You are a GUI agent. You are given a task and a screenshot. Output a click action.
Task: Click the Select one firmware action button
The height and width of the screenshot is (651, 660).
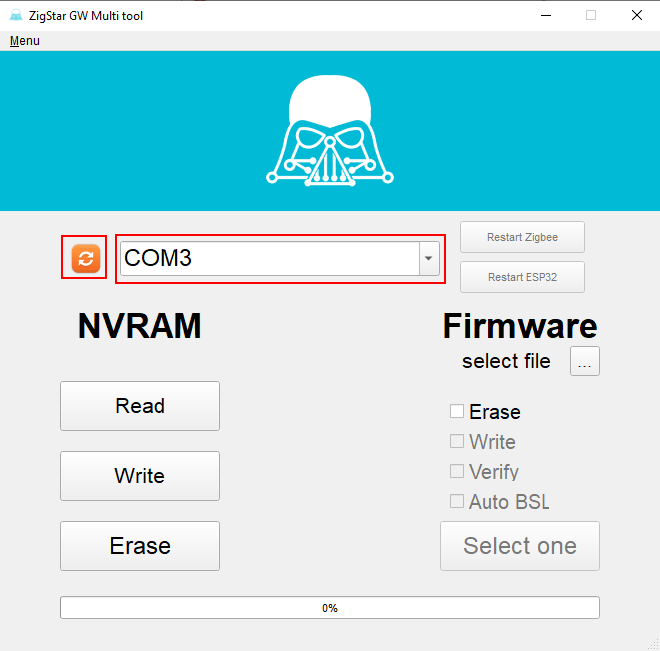point(520,546)
